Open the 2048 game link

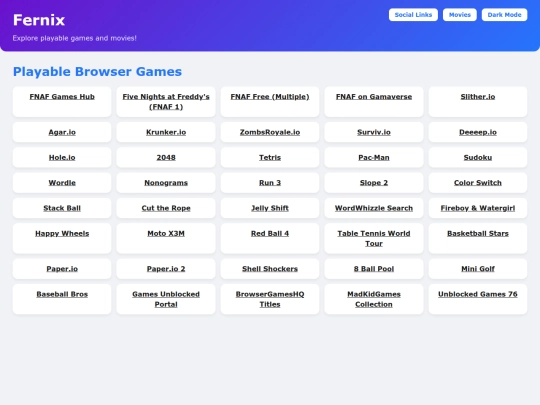(x=166, y=157)
